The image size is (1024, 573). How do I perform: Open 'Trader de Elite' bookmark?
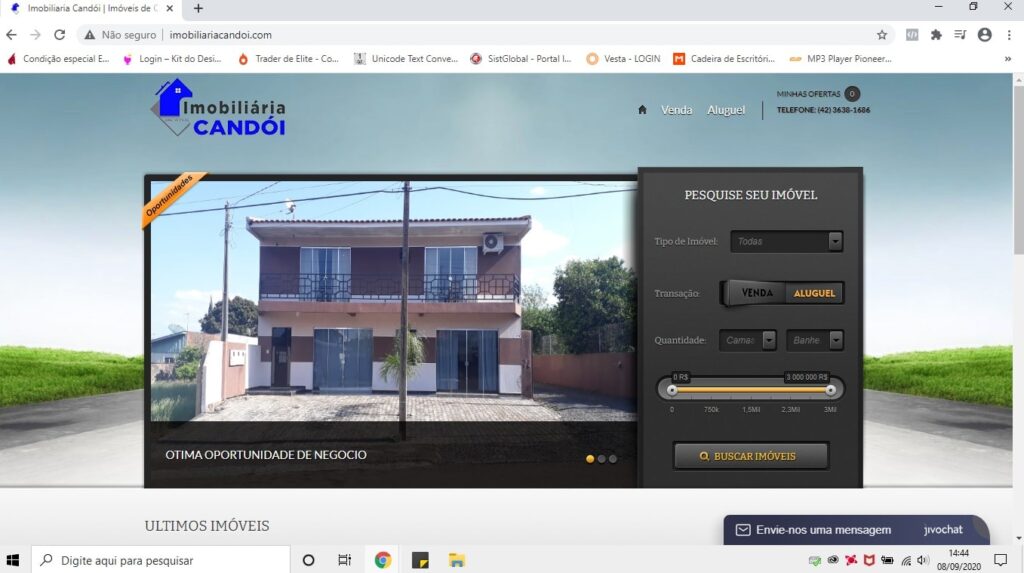289,59
